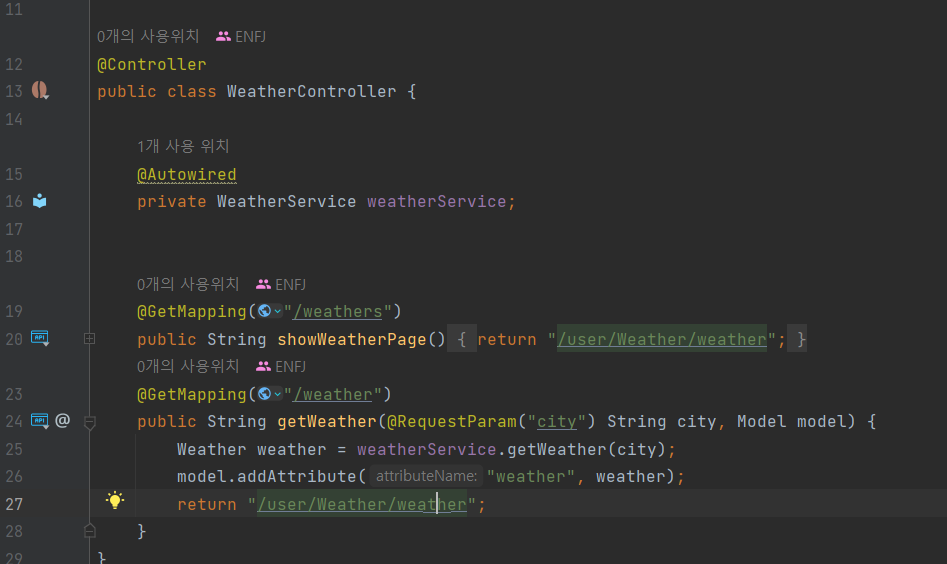Click line number 25 in the gutter
Screen dimensions: 947x564
click(x=14, y=449)
